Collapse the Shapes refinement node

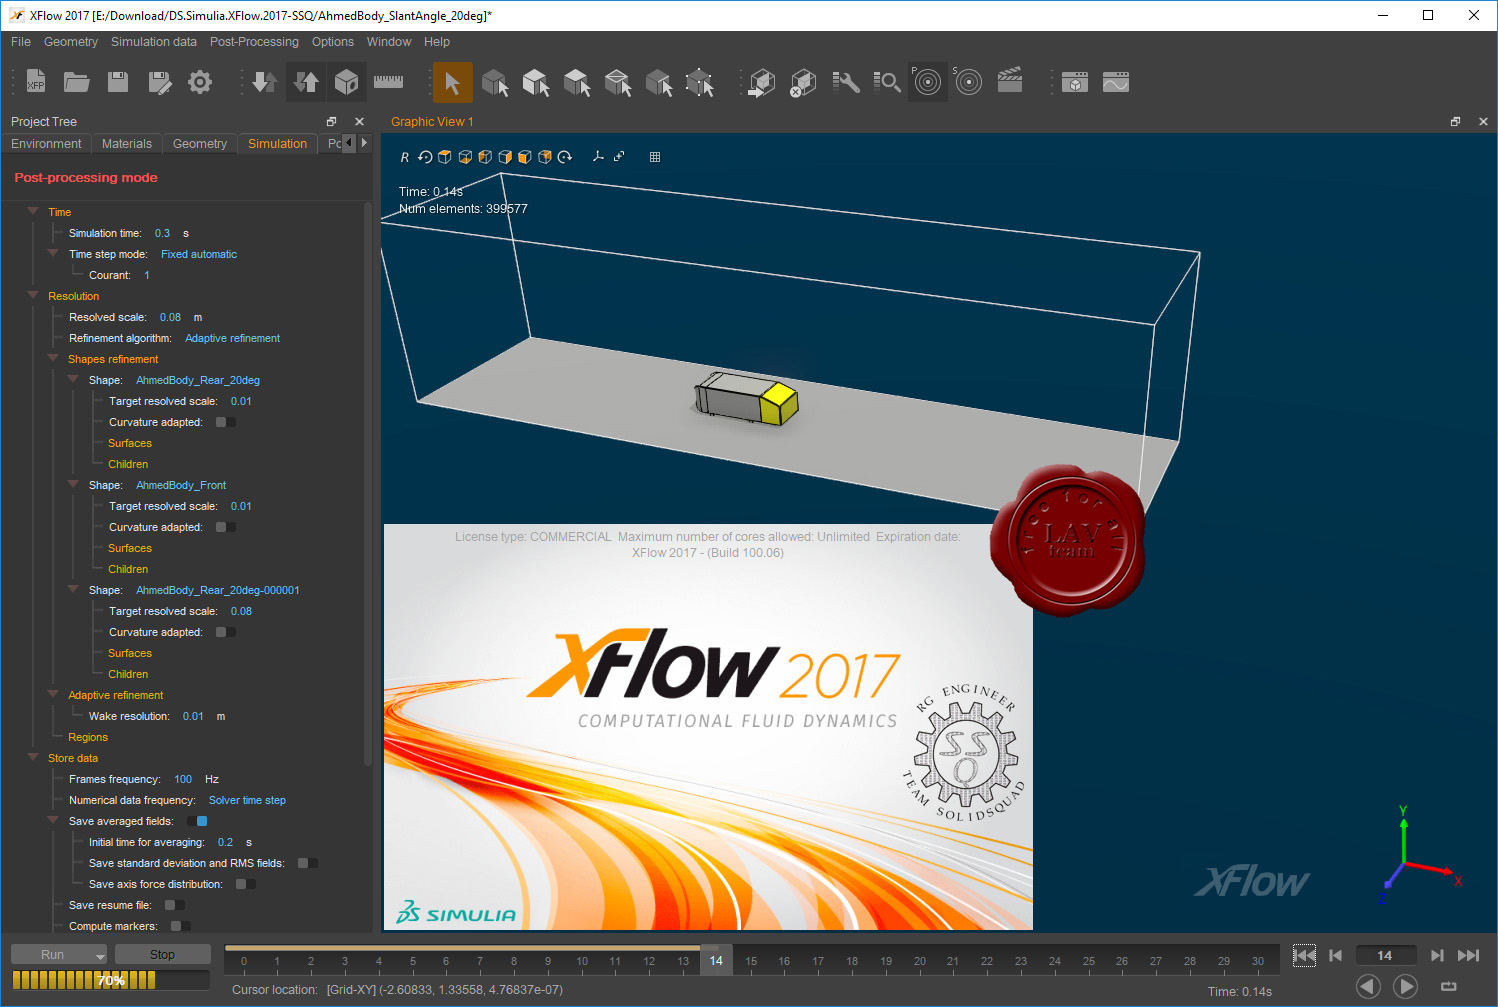pos(53,358)
